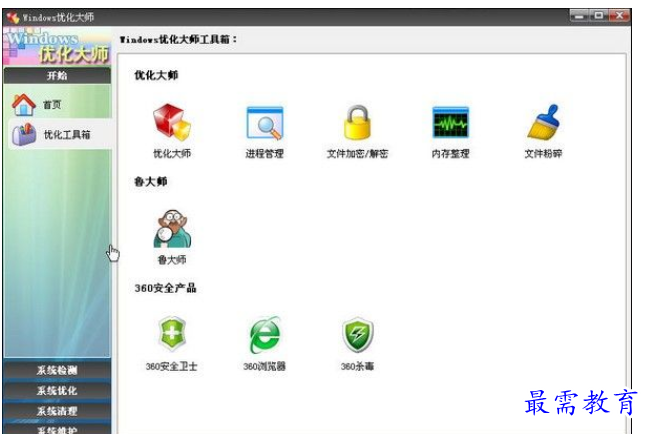The image size is (646, 434).
Task: Expand the 系统维护 sidebar section
Action: pos(57,429)
